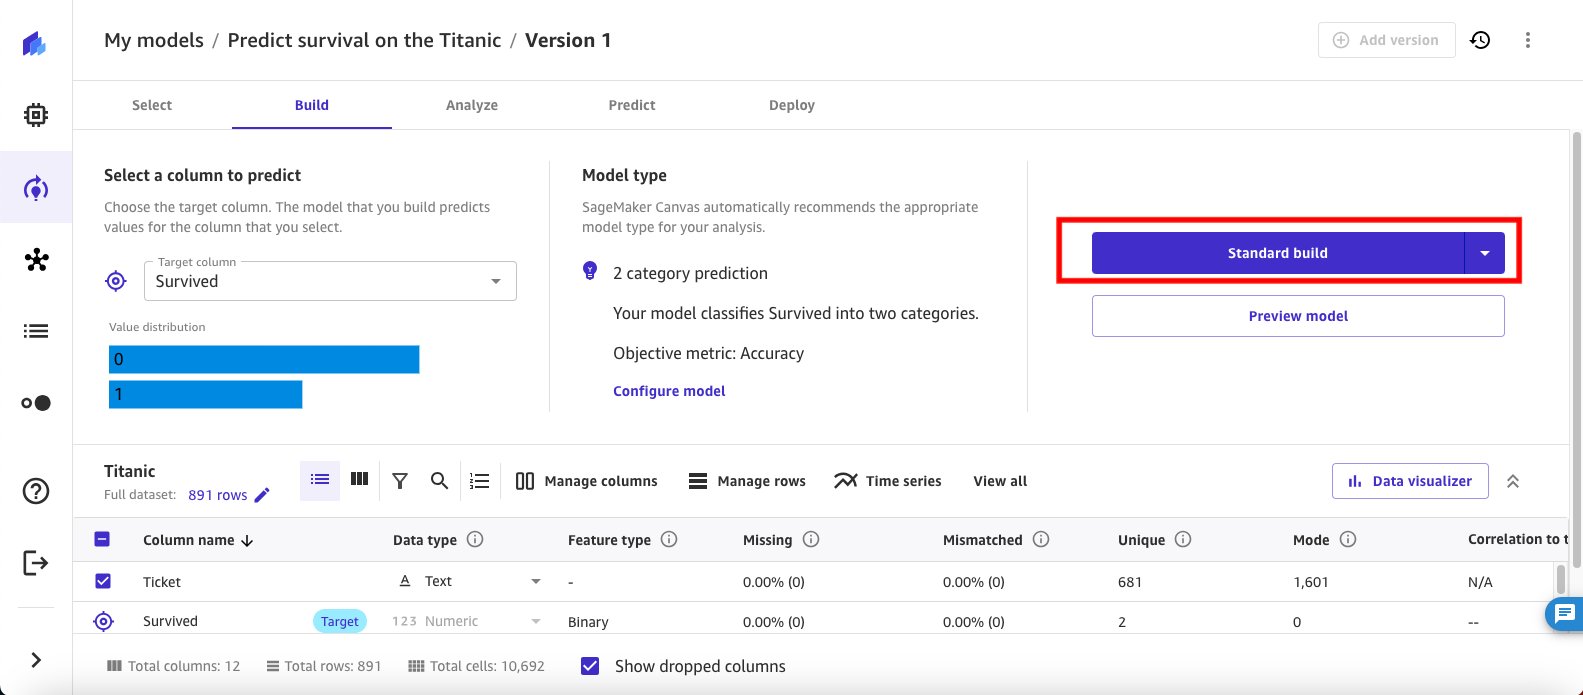The height and width of the screenshot is (695, 1583).
Task: Open the Target column Survived dropdown
Action: (x=330, y=281)
